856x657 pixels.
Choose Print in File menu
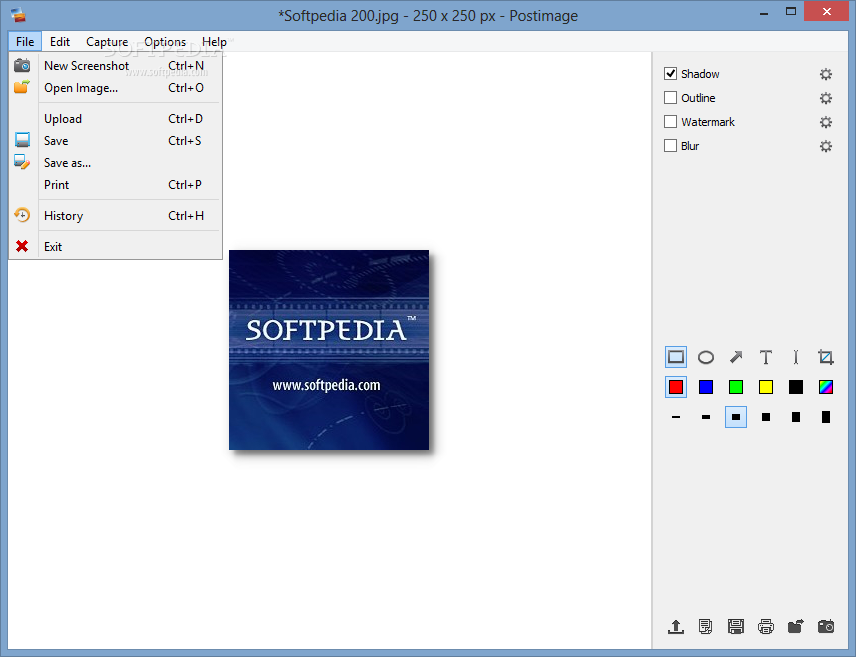point(116,185)
